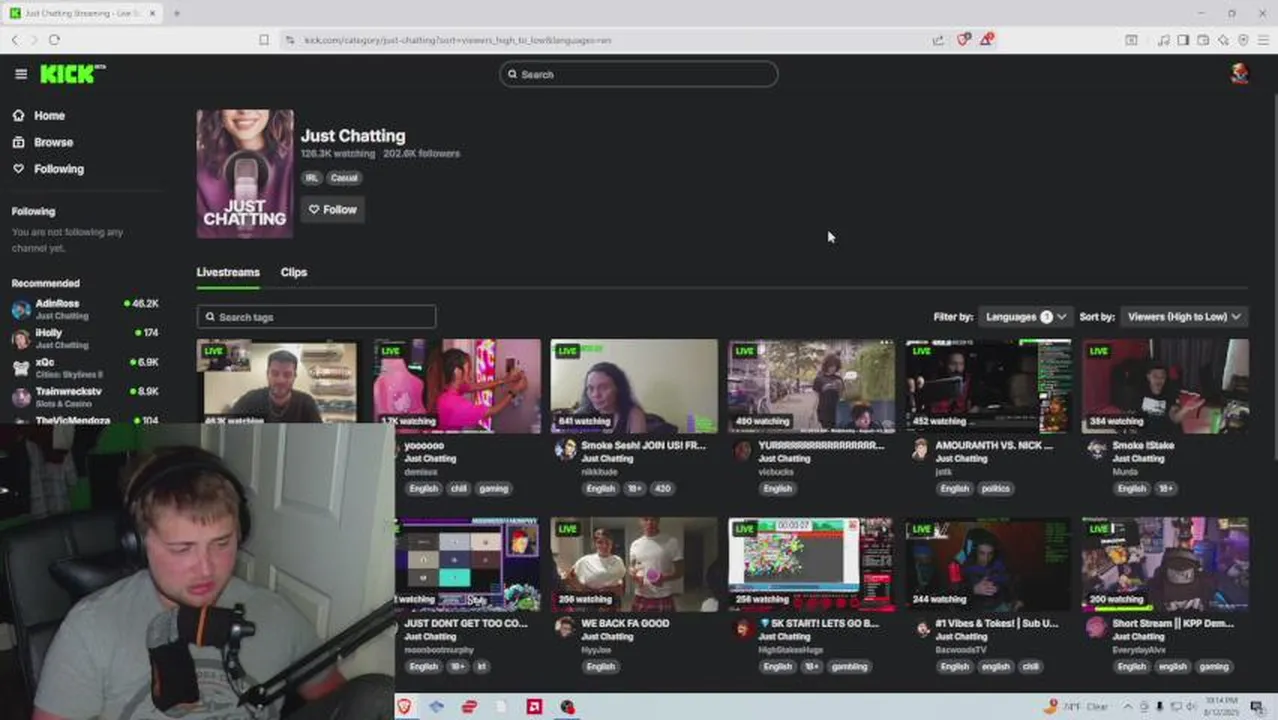Viewport: 1278px width, 720px height.
Task: Click the IRL category tag
Action: pyautogui.click(x=311, y=178)
